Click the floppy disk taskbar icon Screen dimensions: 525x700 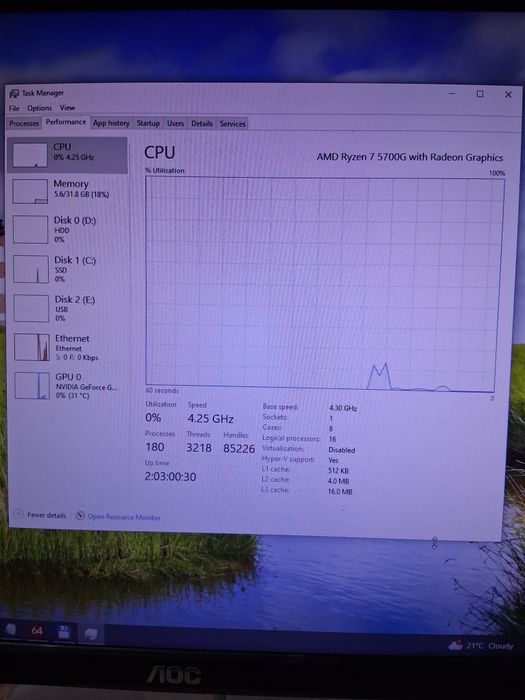point(64,632)
